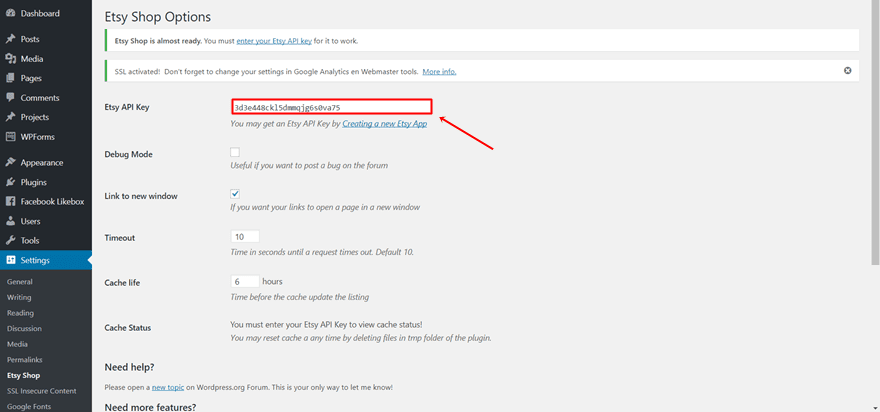Click the 'Timeout' label
This screenshot has width=880, height=412.
[120, 238]
